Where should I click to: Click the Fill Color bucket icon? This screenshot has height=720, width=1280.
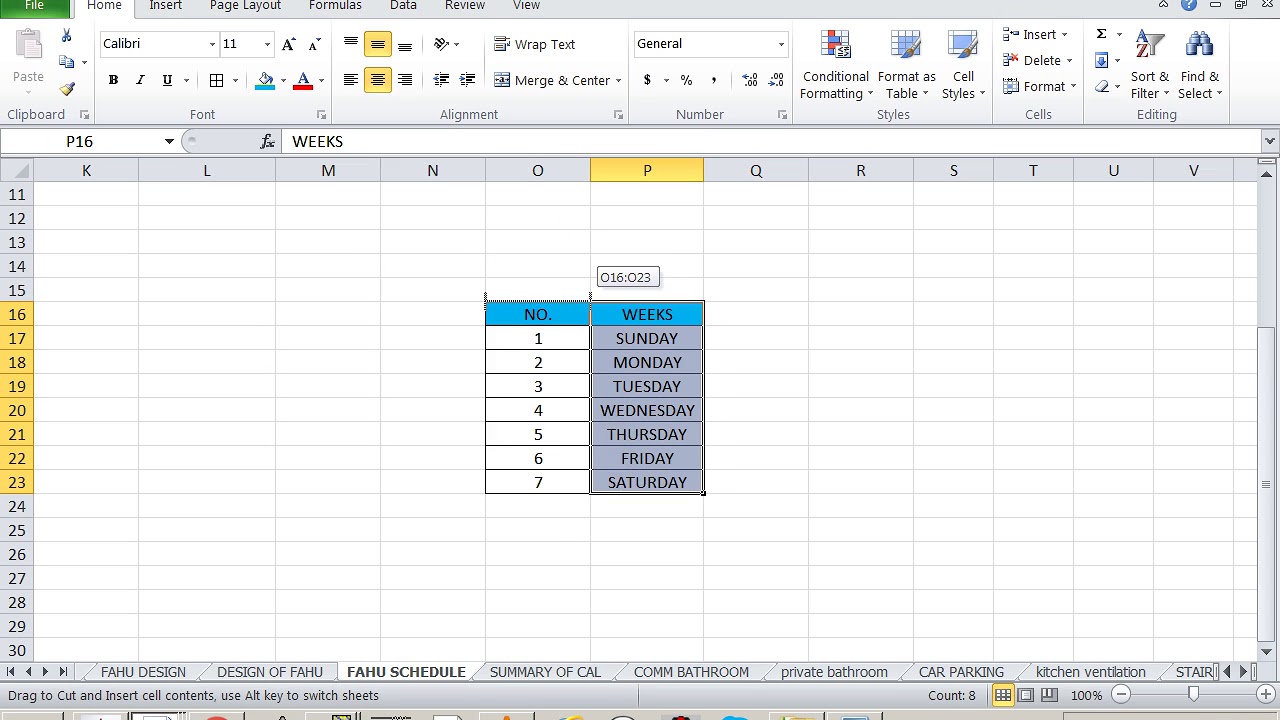click(265, 80)
